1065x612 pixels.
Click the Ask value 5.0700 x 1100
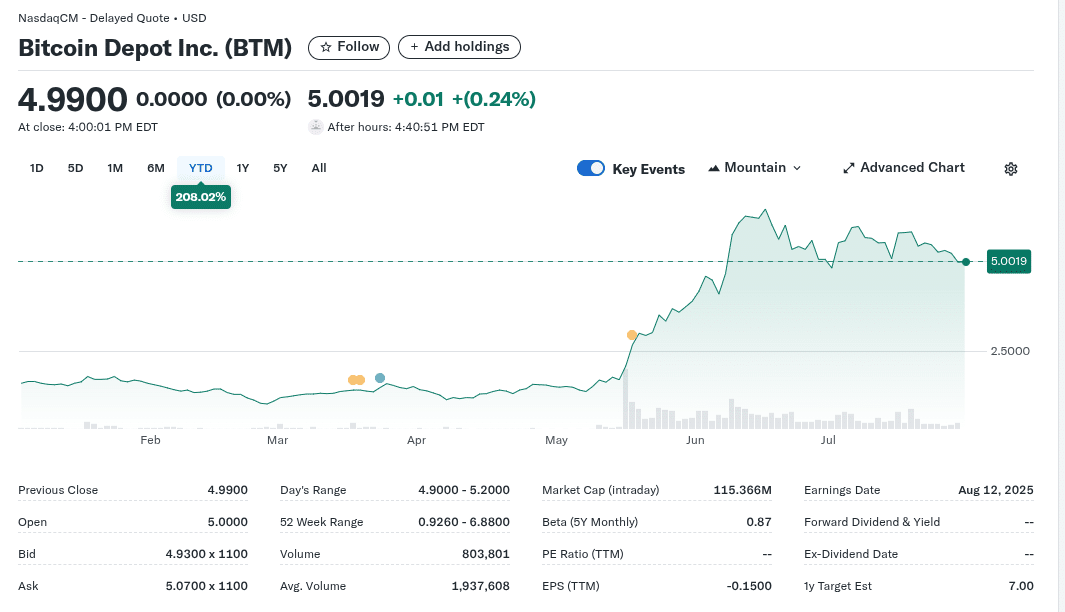[206, 586]
